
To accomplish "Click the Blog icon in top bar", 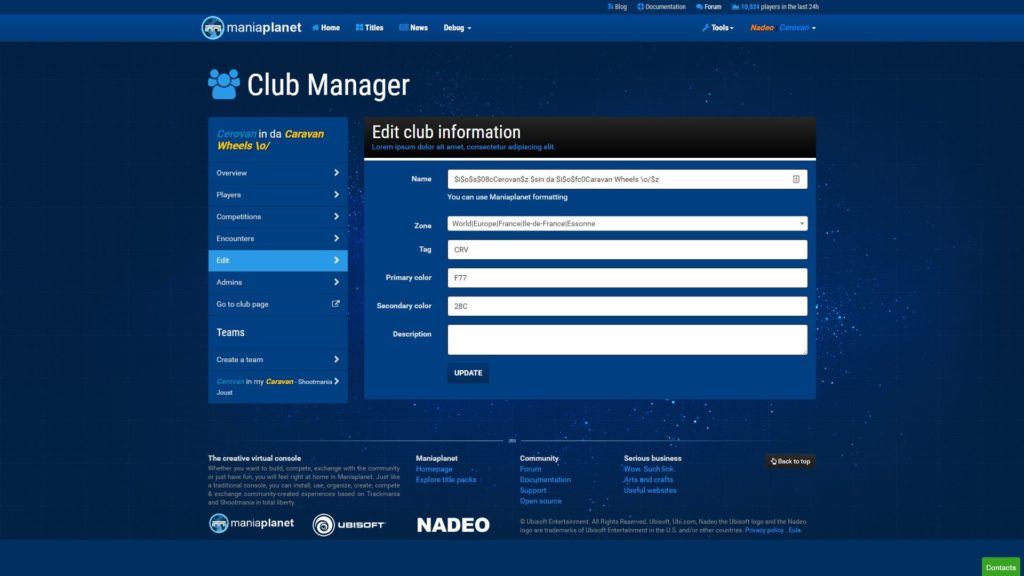I will click(611, 6).
